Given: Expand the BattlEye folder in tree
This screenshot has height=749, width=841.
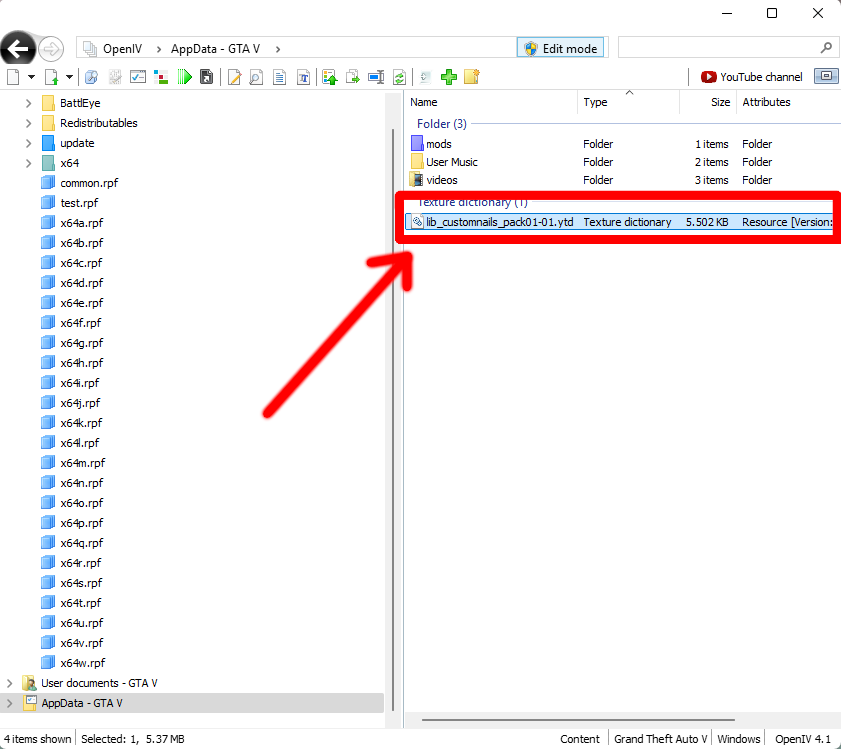Looking at the screenshot, I should tap(28, 103).
